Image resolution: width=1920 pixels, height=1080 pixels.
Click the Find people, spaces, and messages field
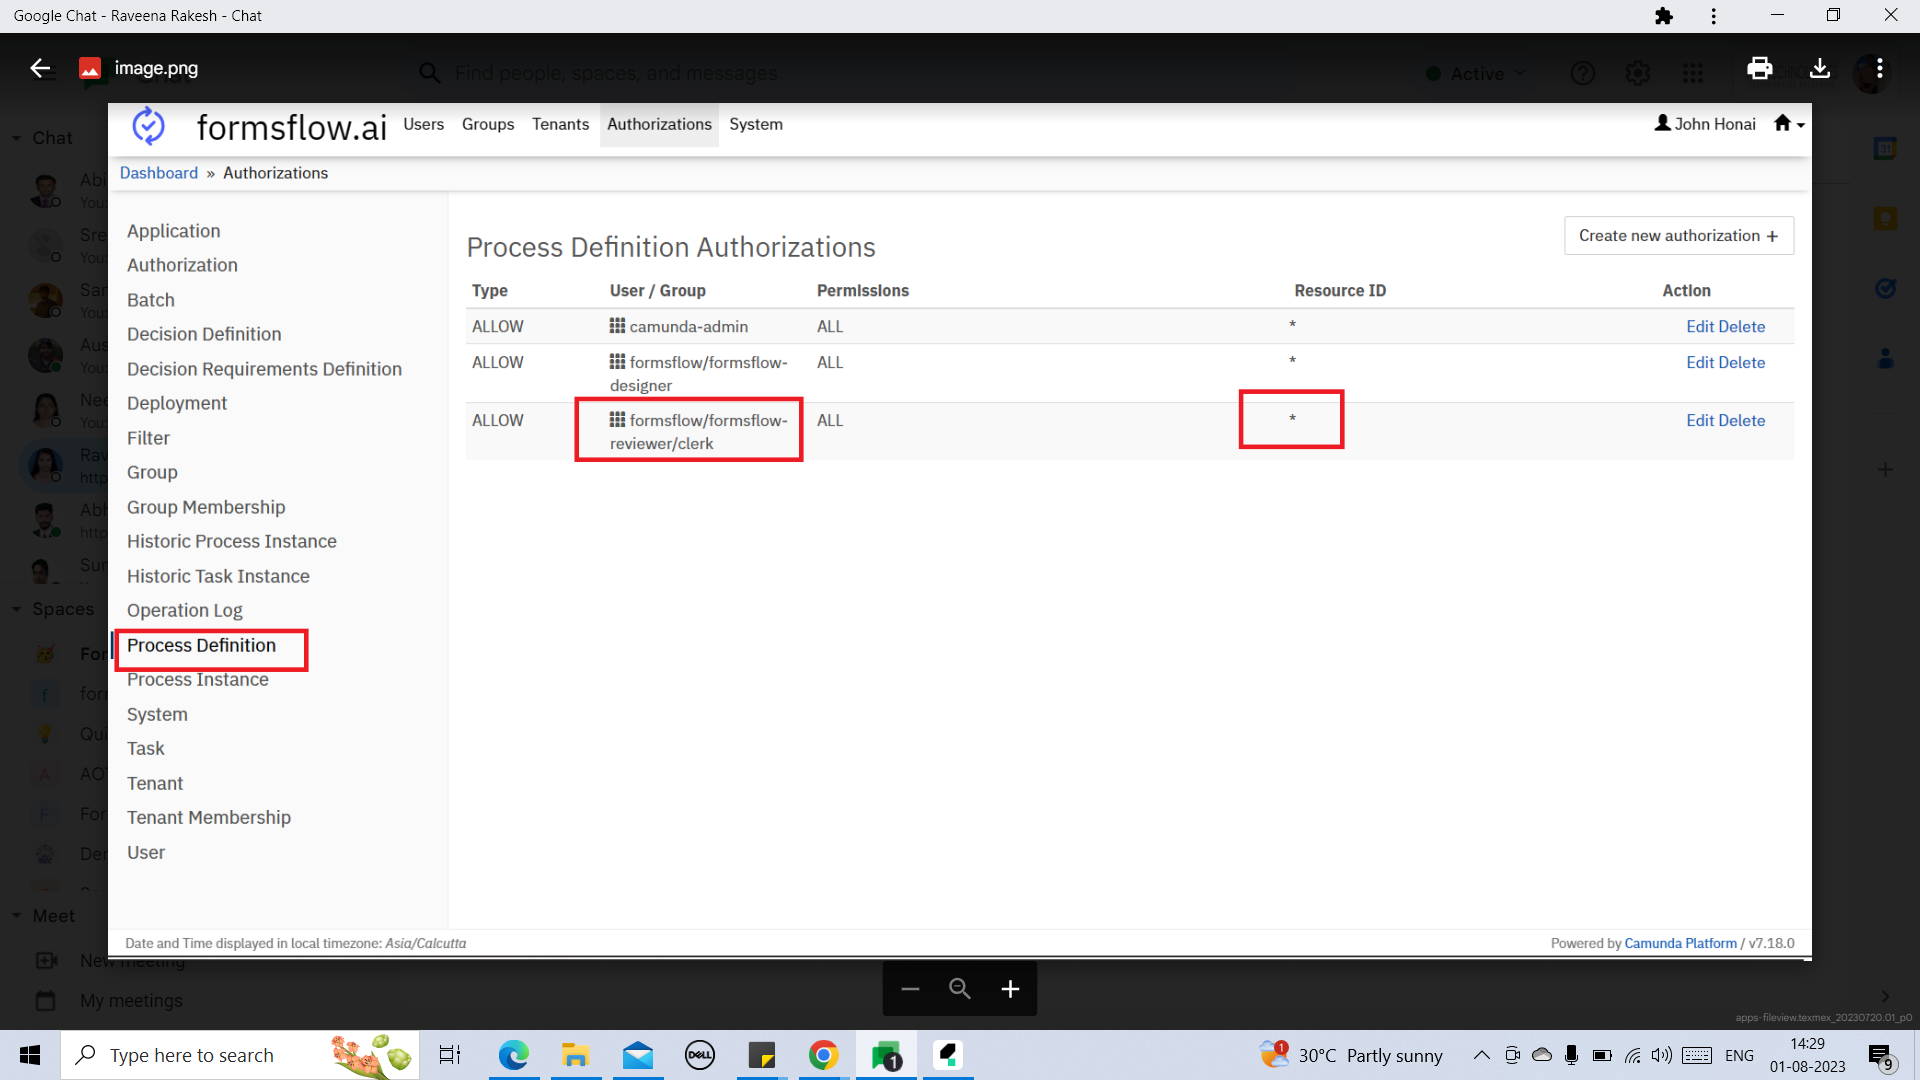pyautogui.click(x=617, y=73)
